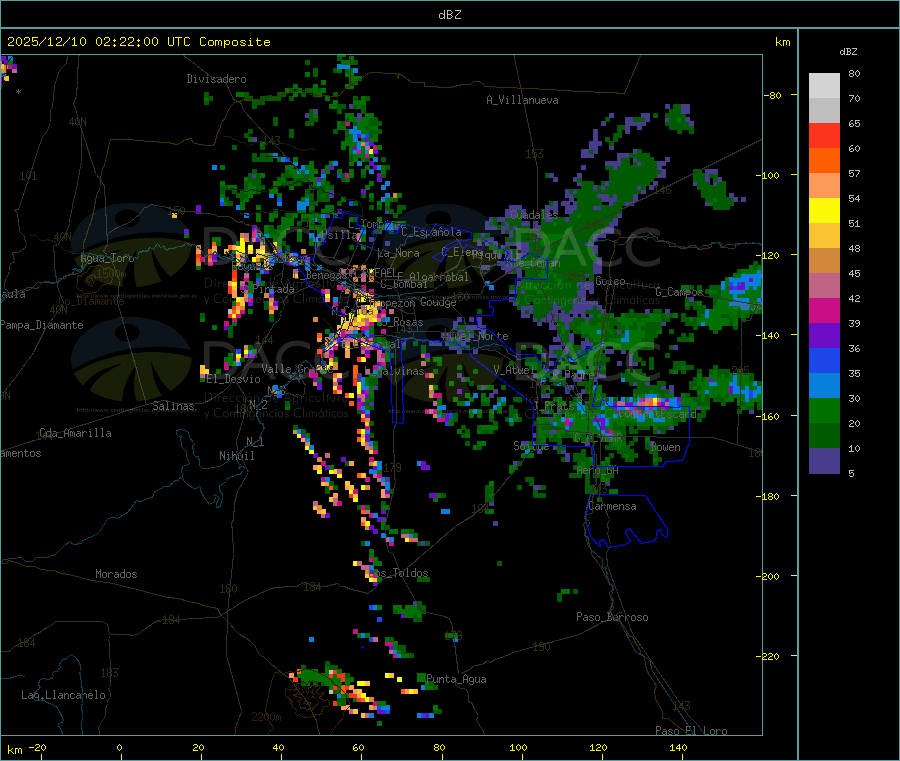Click the -20 tick on the horizontal axis

tap(37, 747)
